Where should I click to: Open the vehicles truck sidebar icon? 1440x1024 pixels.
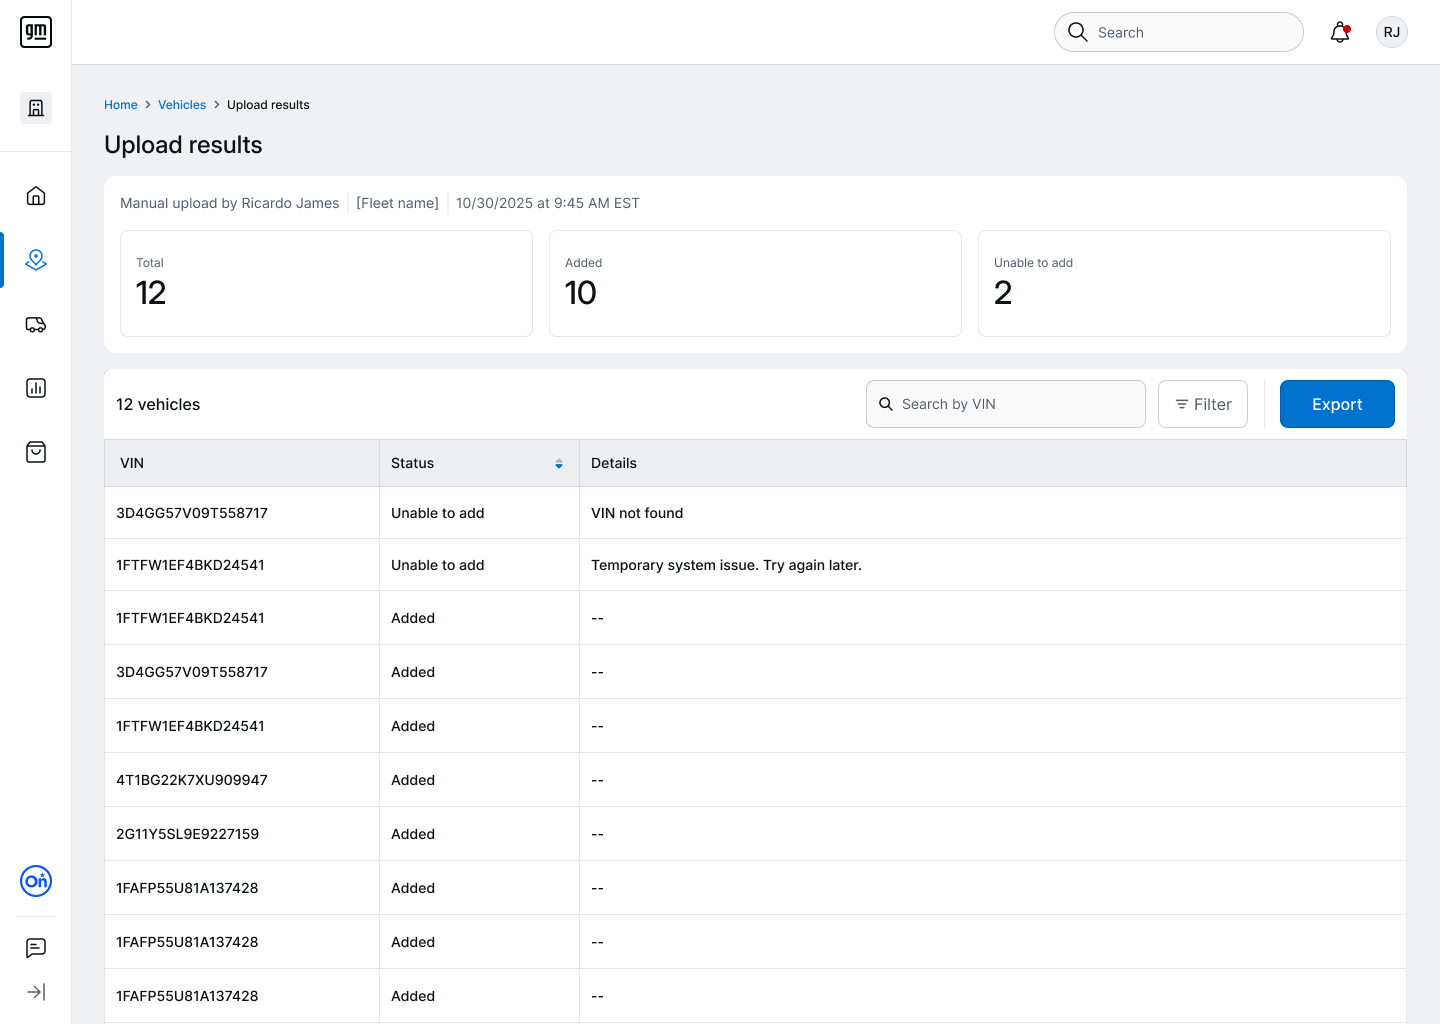(x=36, y=324)
